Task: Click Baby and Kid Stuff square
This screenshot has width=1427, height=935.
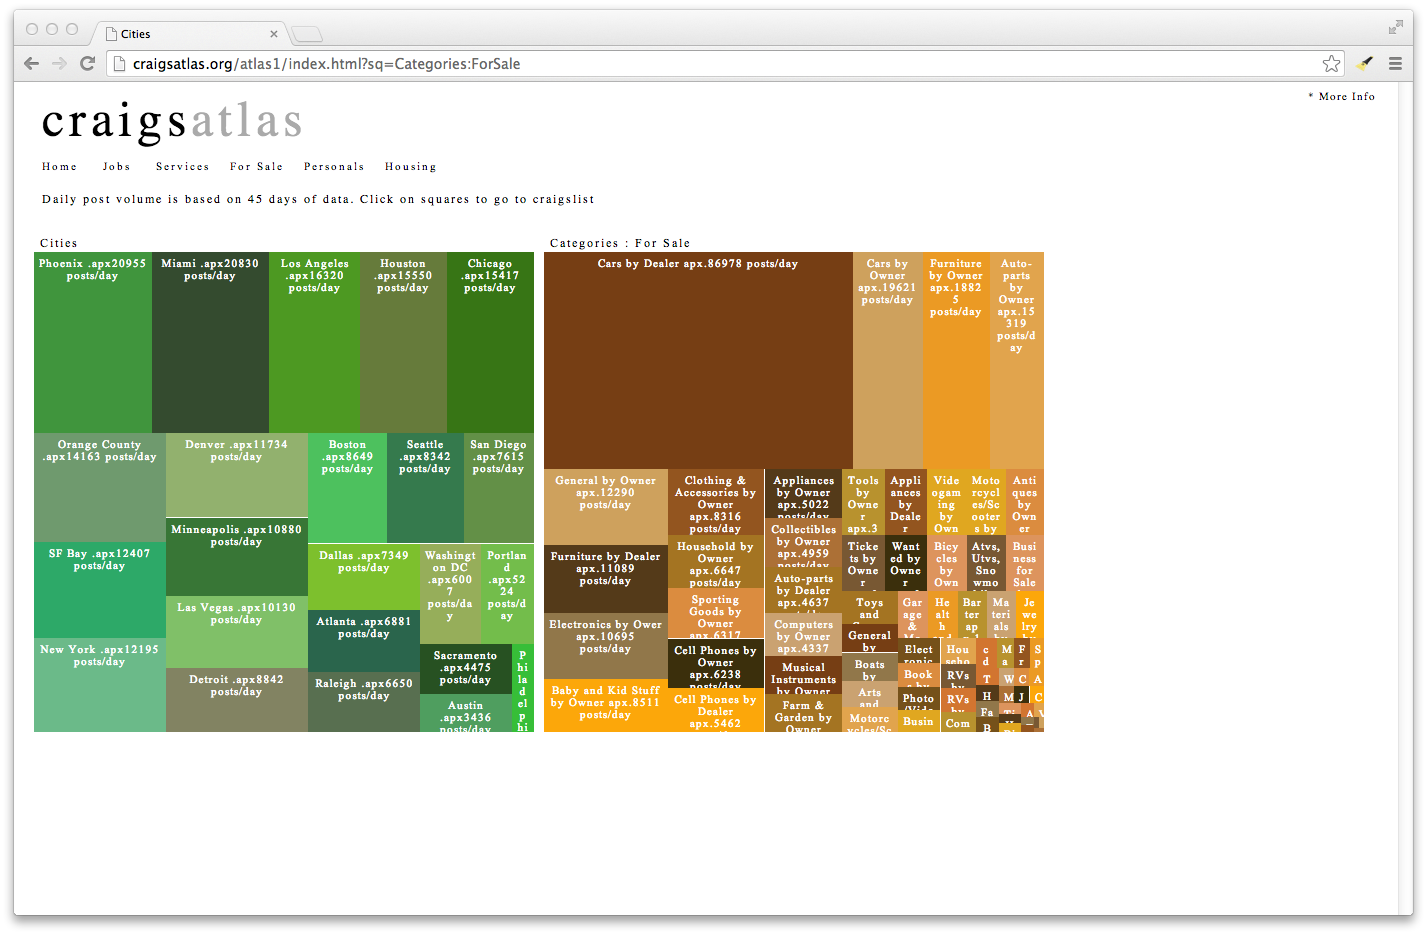Action: tap(606, 705)
